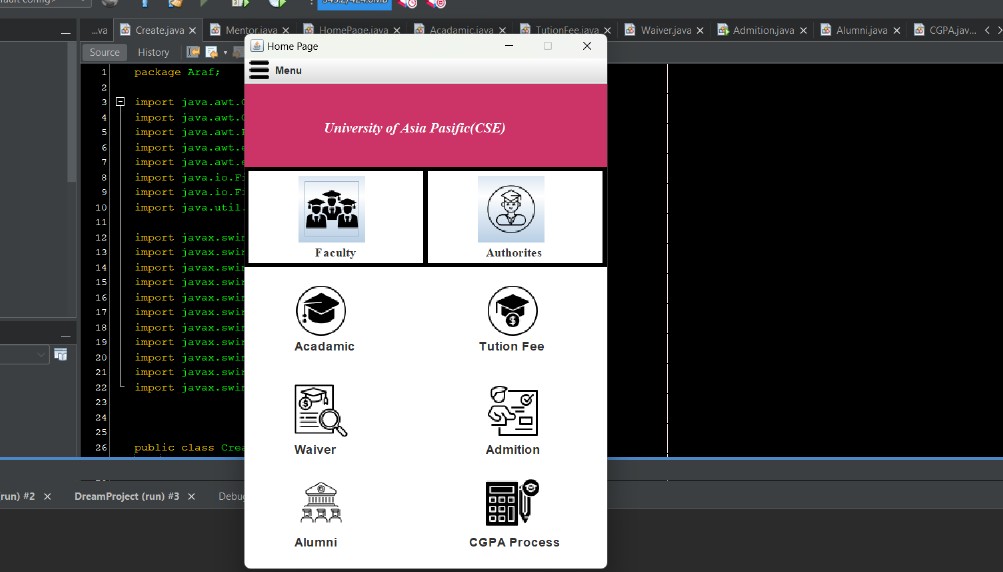This screenshot has height=572, width=1003.
Task: Switch to Mentor.java tab
Action: pyautogui.click(x=251, y=30)
